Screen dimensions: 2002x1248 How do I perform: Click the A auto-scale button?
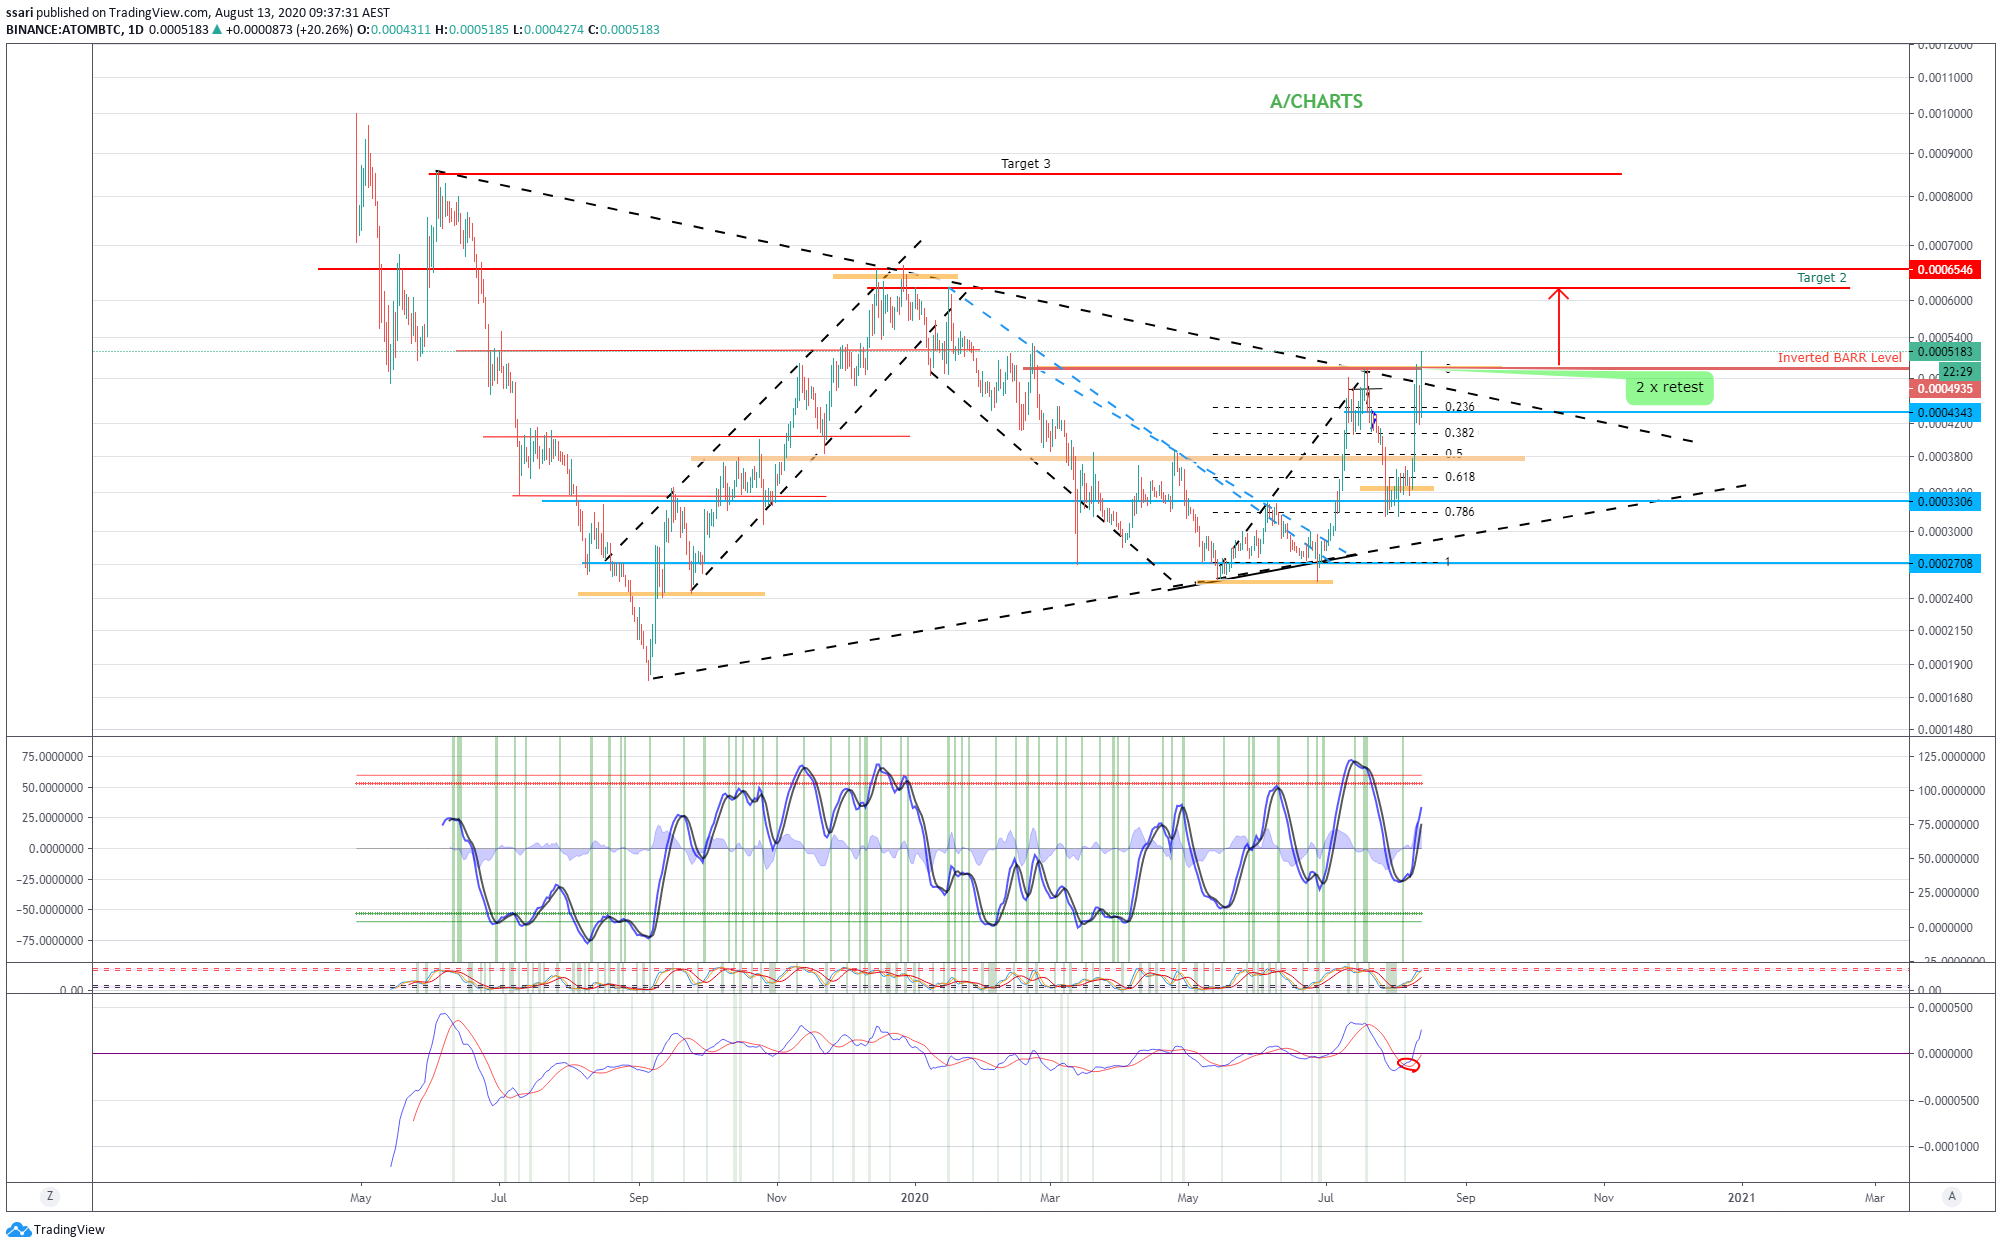pyautogui.click(x=1951, y=1196)
